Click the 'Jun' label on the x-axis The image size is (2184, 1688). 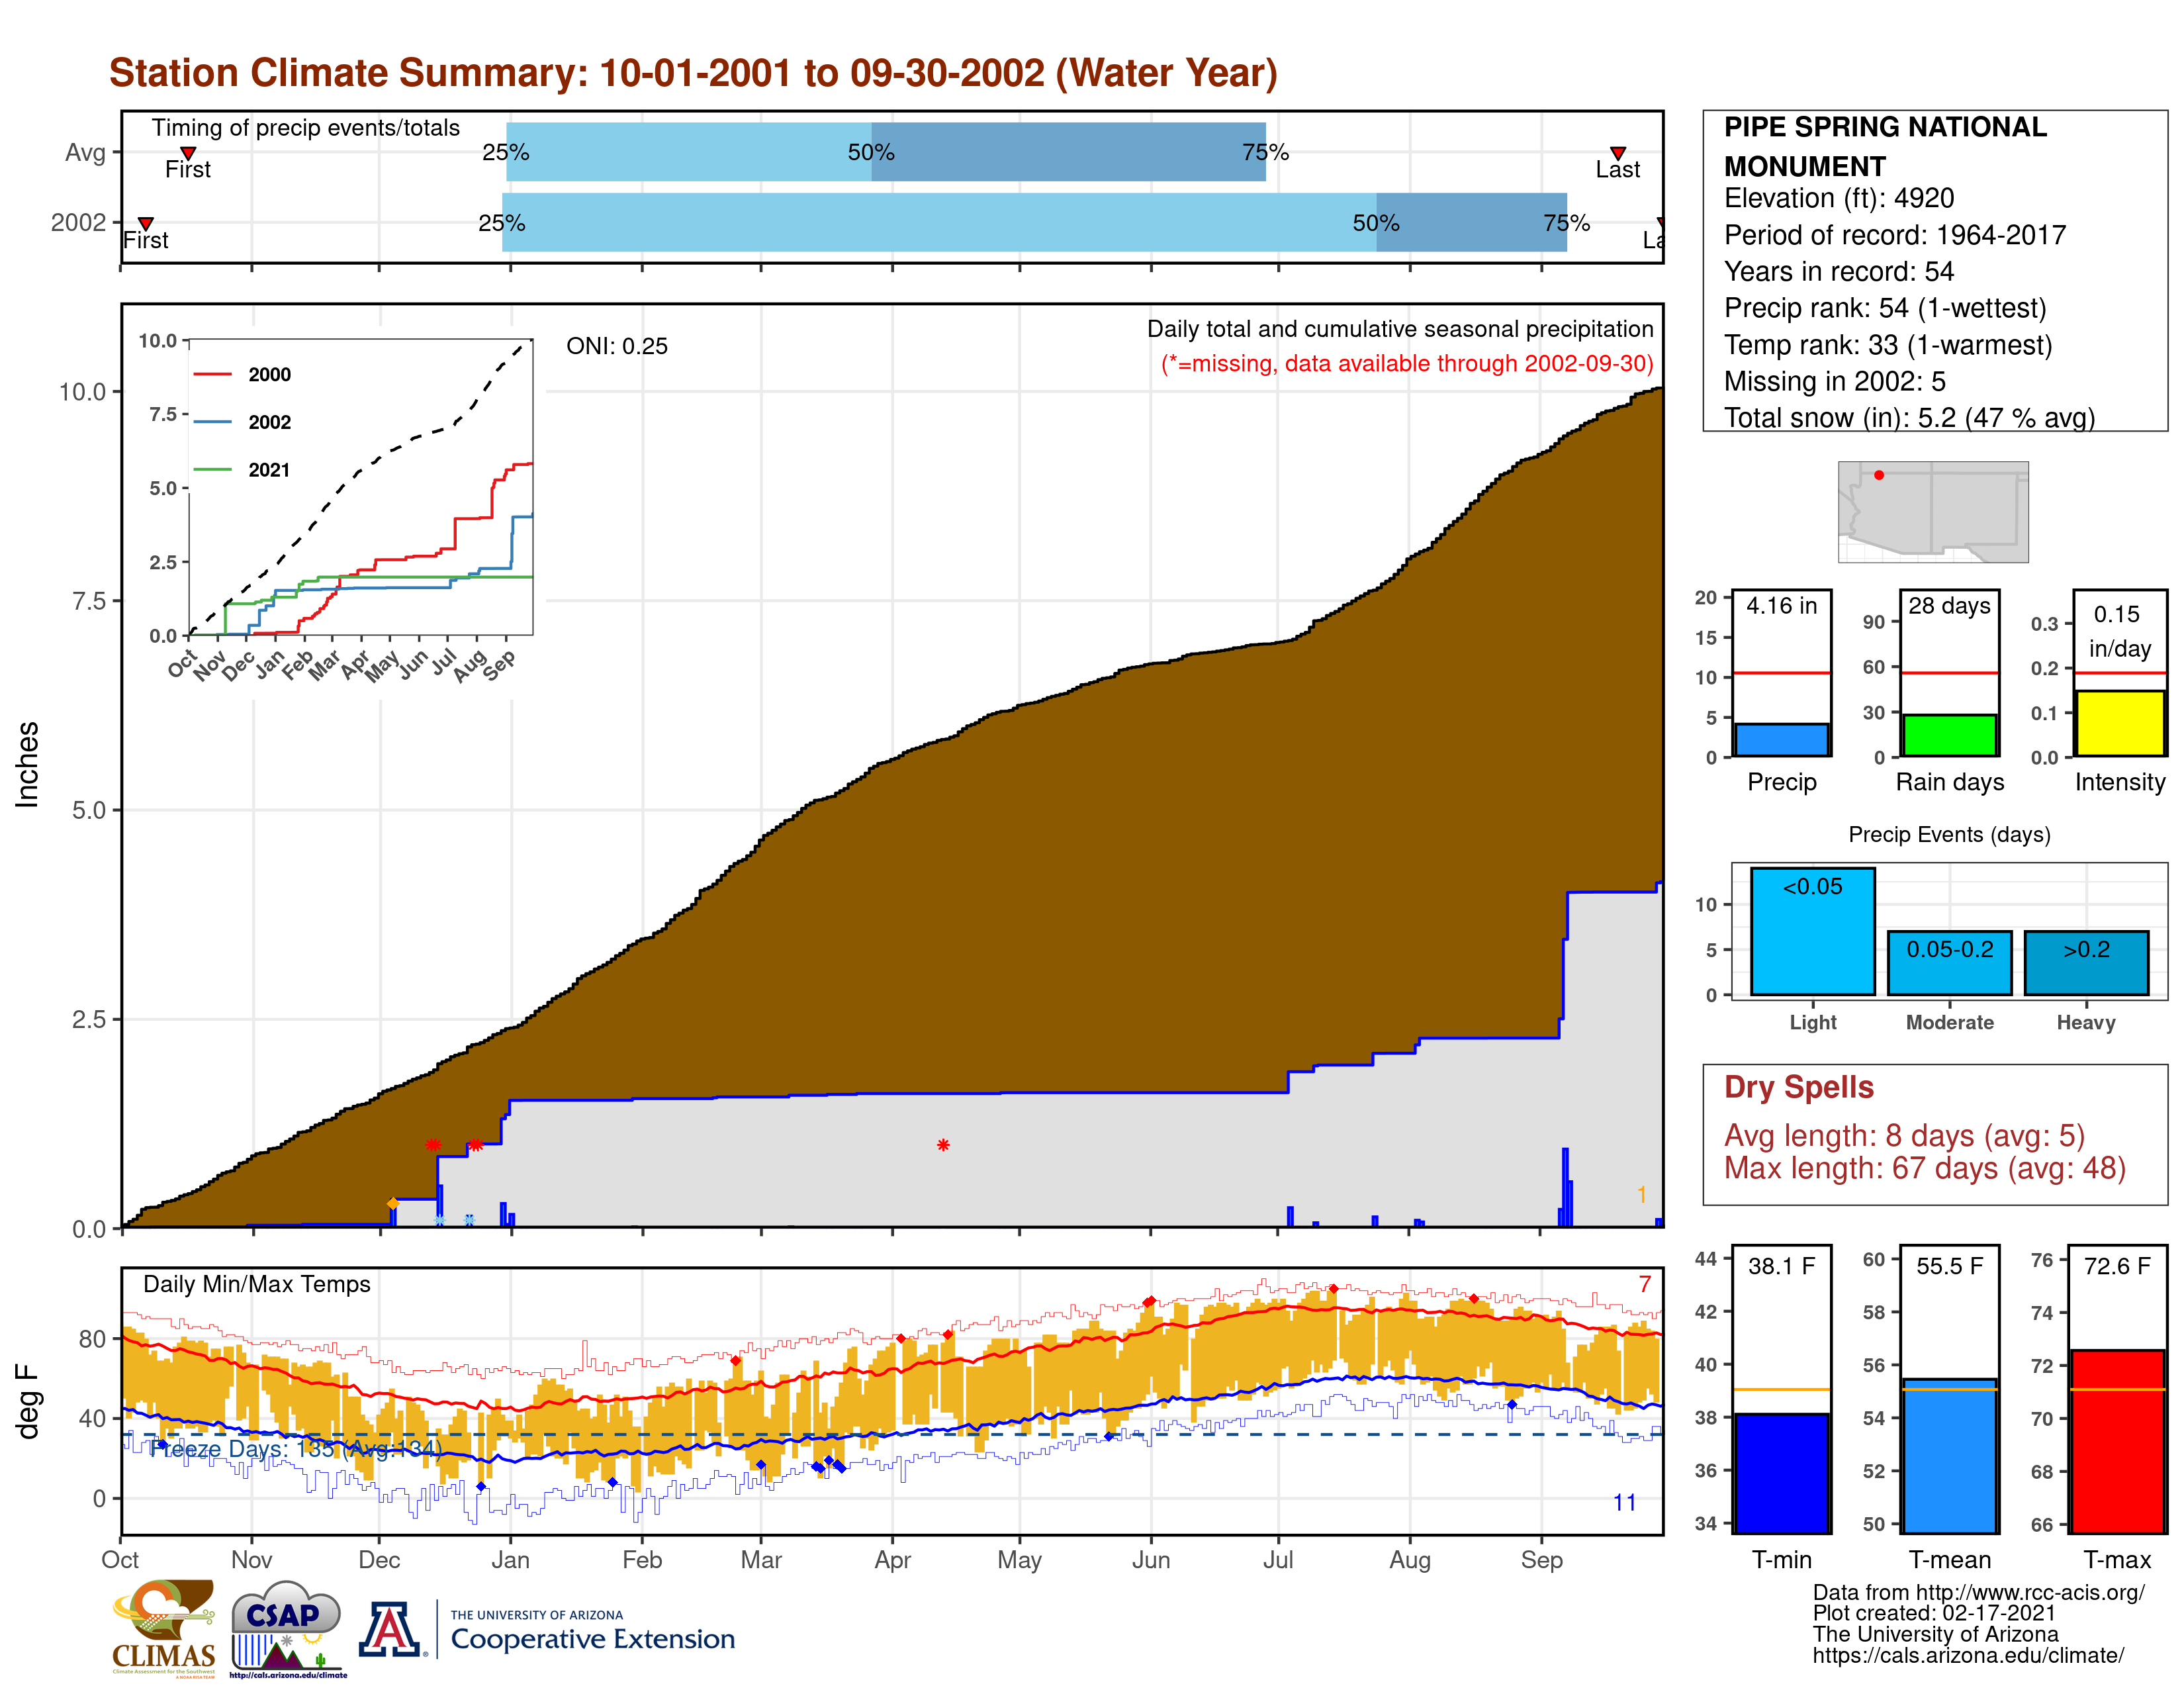1151,1560
